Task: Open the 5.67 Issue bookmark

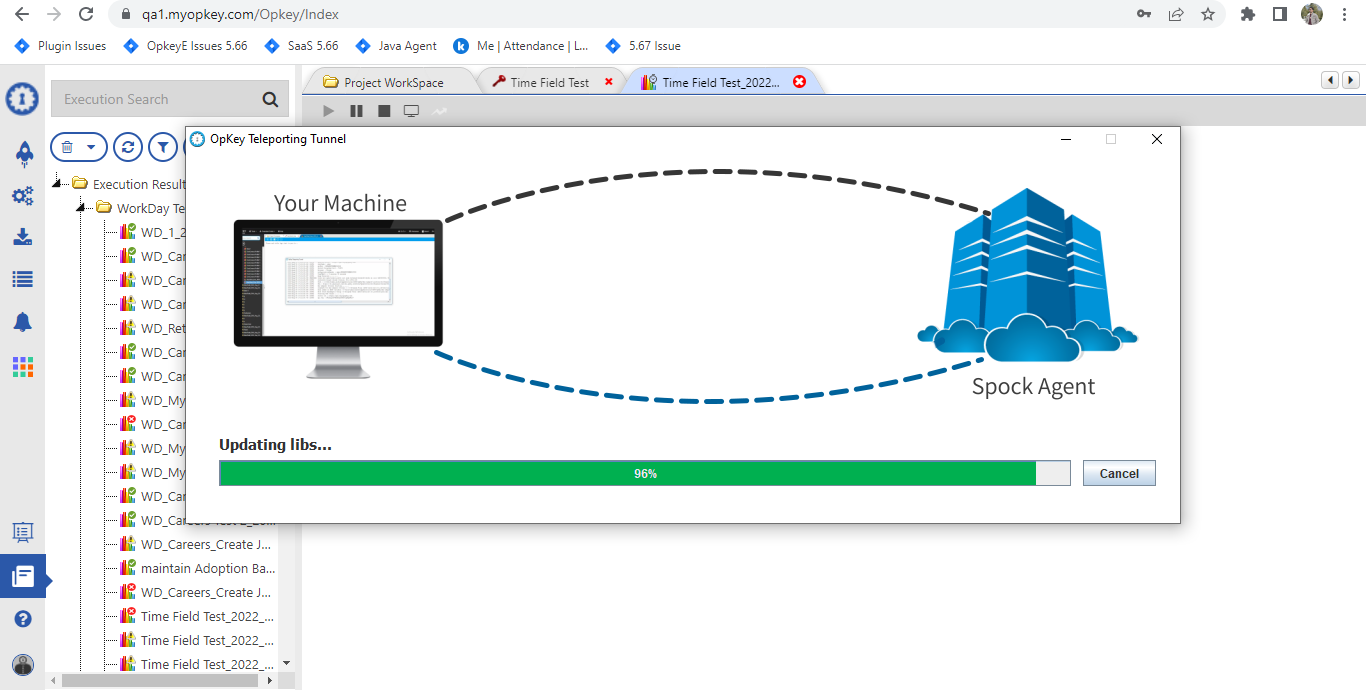Action: tap(643, 46)
